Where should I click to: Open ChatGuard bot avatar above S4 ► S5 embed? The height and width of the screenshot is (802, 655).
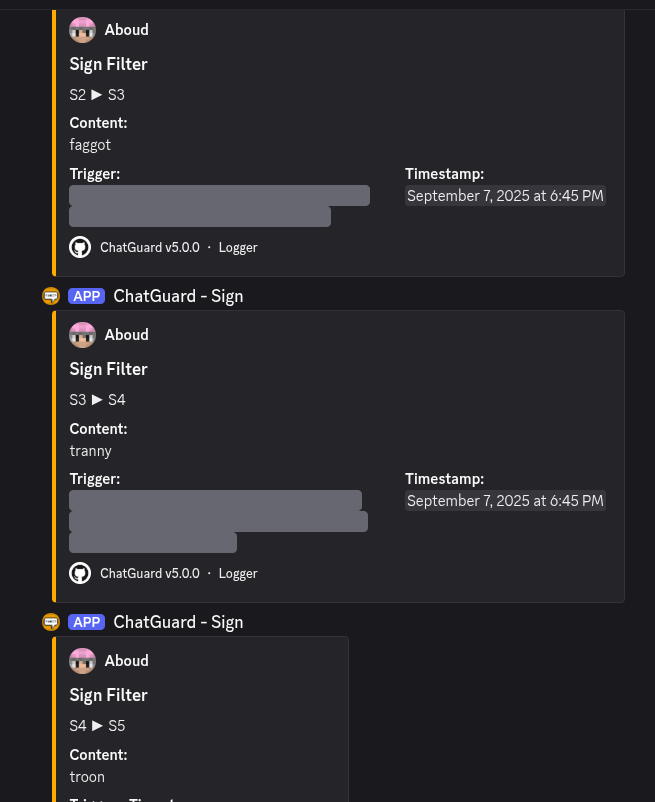point(51,622)
